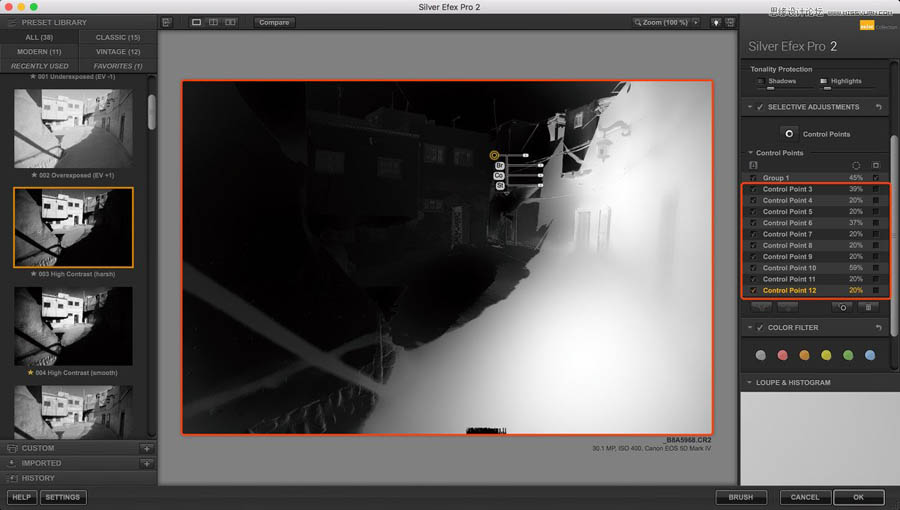This screenshot has width=900, height=510.
Task: Open HELP
Action: (x=22, y=497)
